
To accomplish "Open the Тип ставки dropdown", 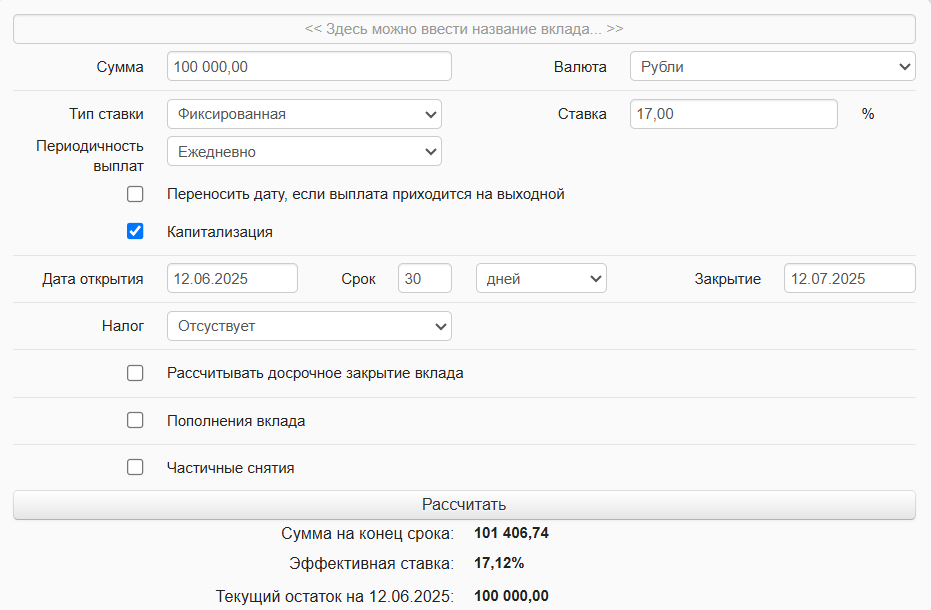I will click(x=304, y=114).
